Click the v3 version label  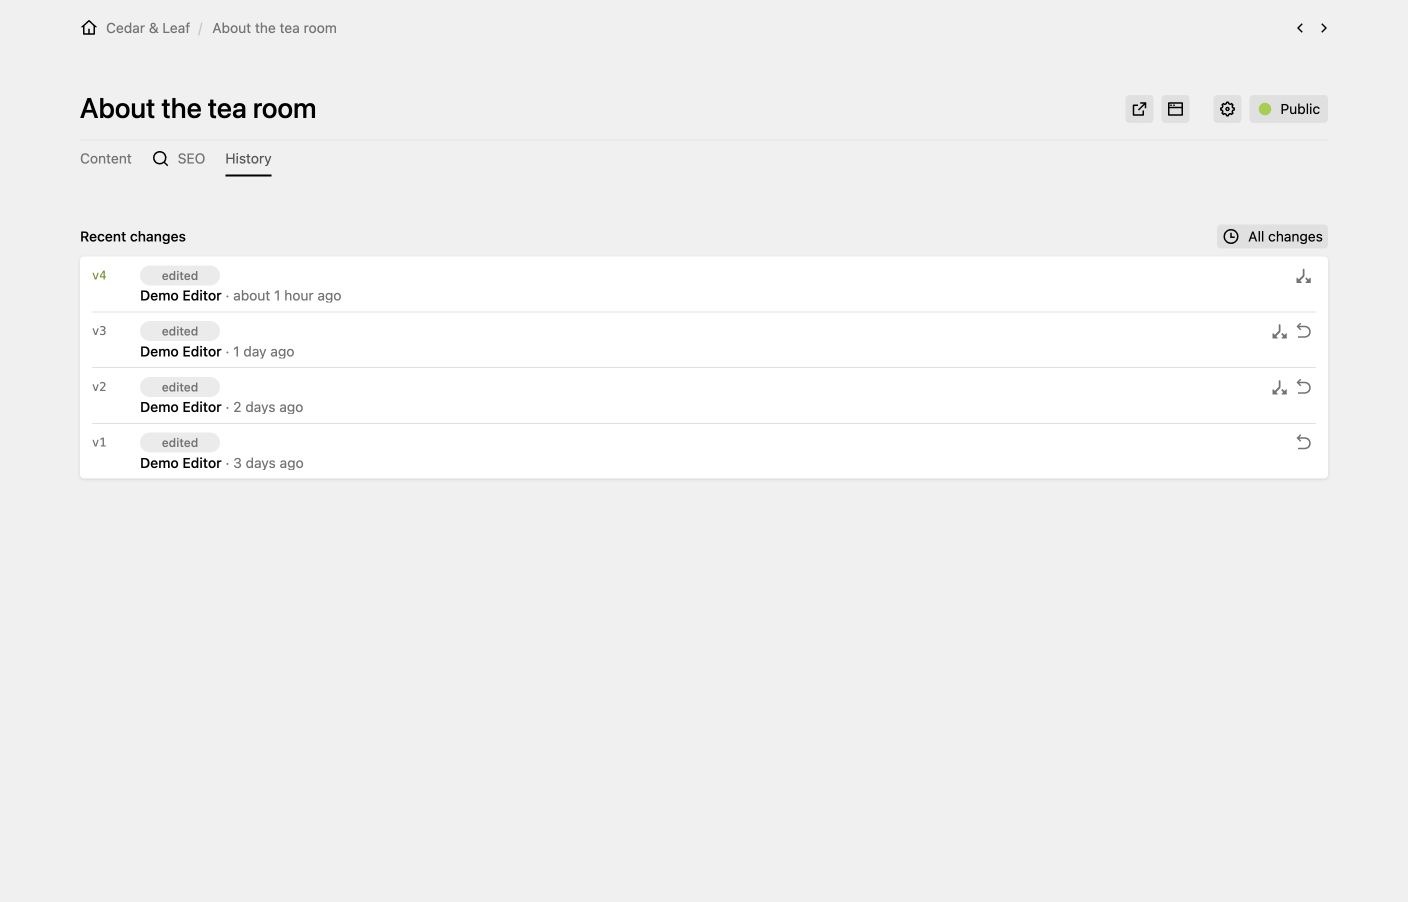click(x=99, y=331)
